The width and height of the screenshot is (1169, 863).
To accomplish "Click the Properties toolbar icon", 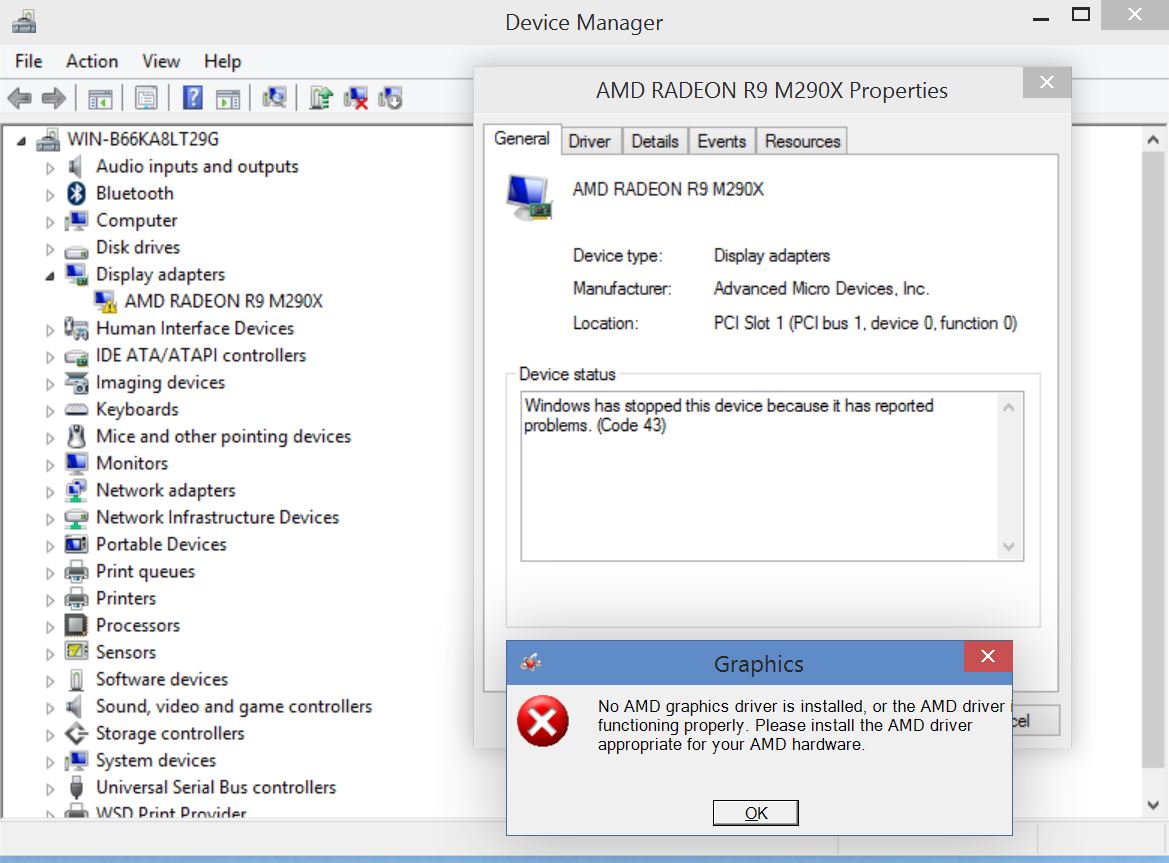I will [x=146, y=98].
